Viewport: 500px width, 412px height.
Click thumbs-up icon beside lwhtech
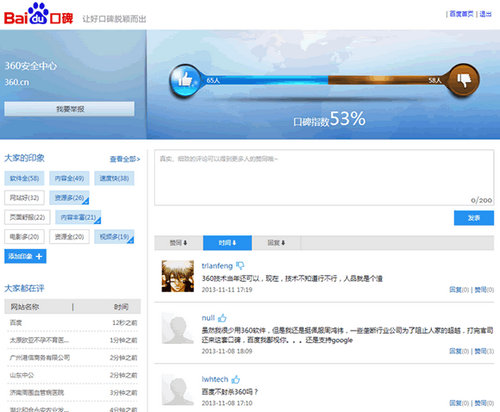[x=236, y=379]
